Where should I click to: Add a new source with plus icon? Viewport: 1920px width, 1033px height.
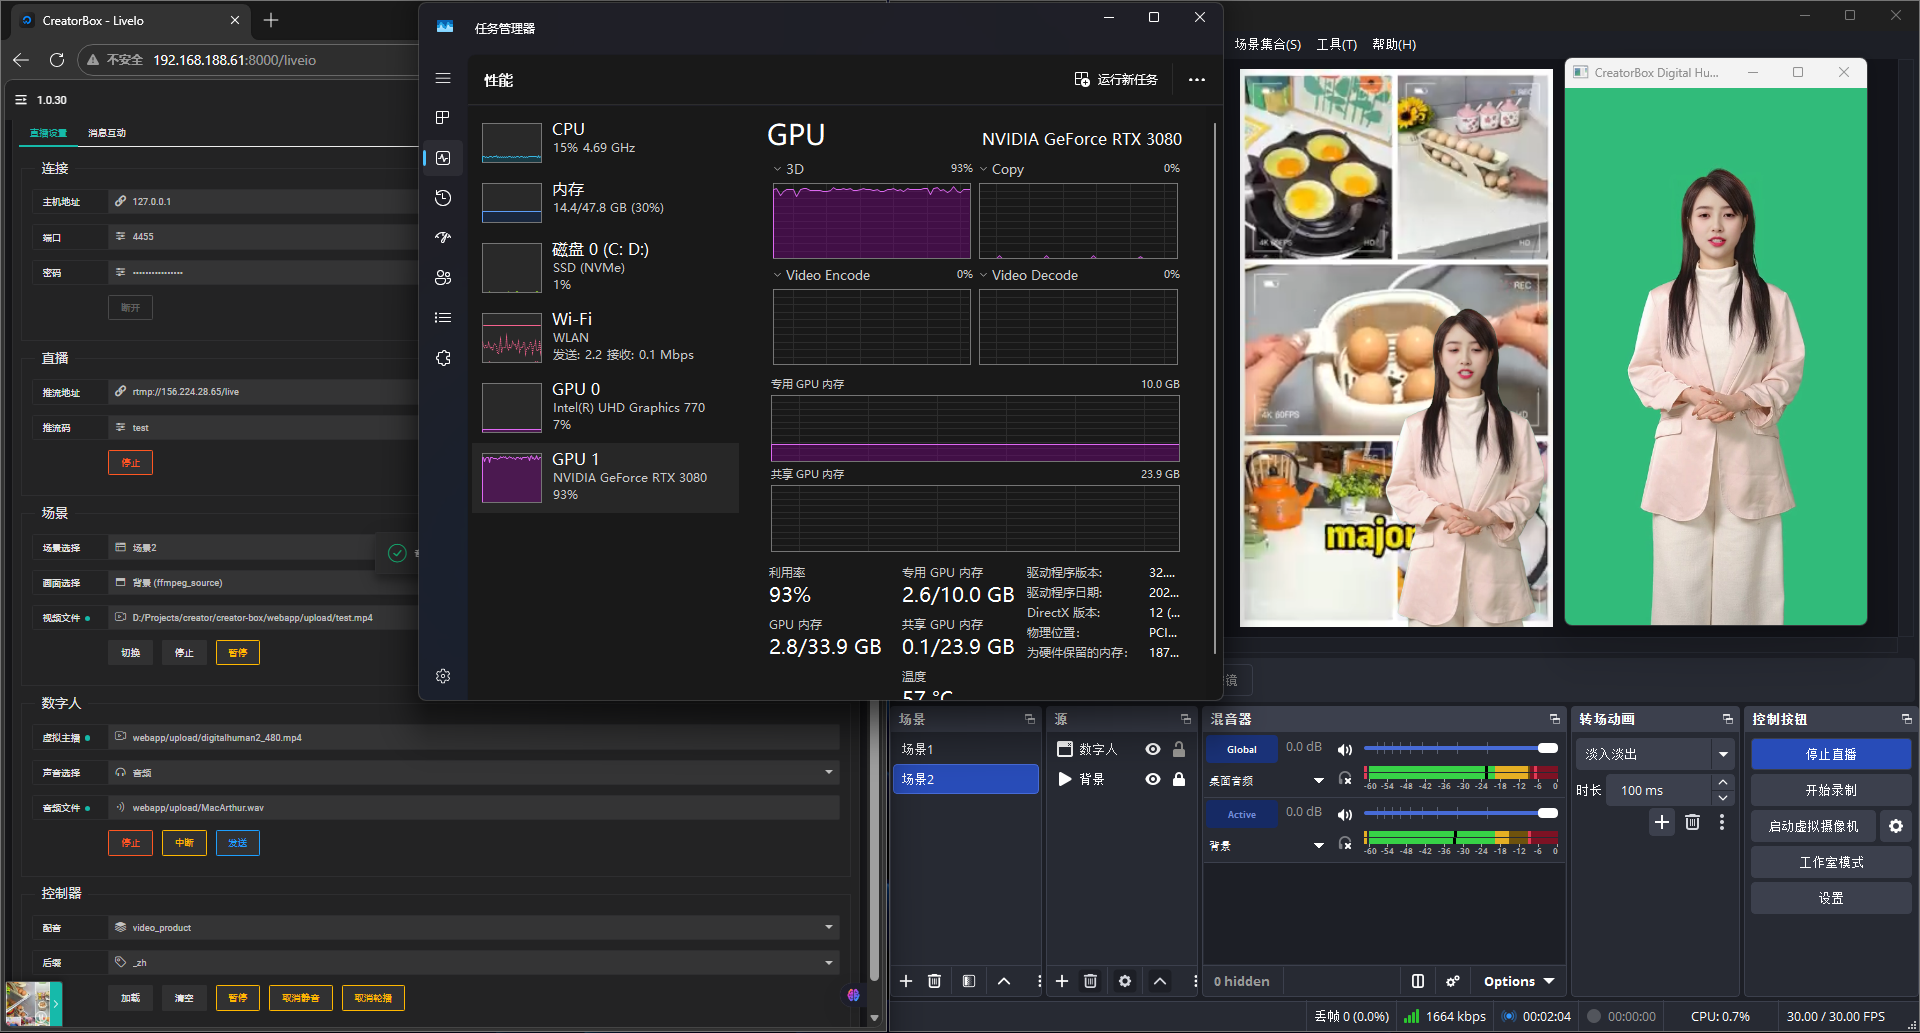coord(1062,981)
